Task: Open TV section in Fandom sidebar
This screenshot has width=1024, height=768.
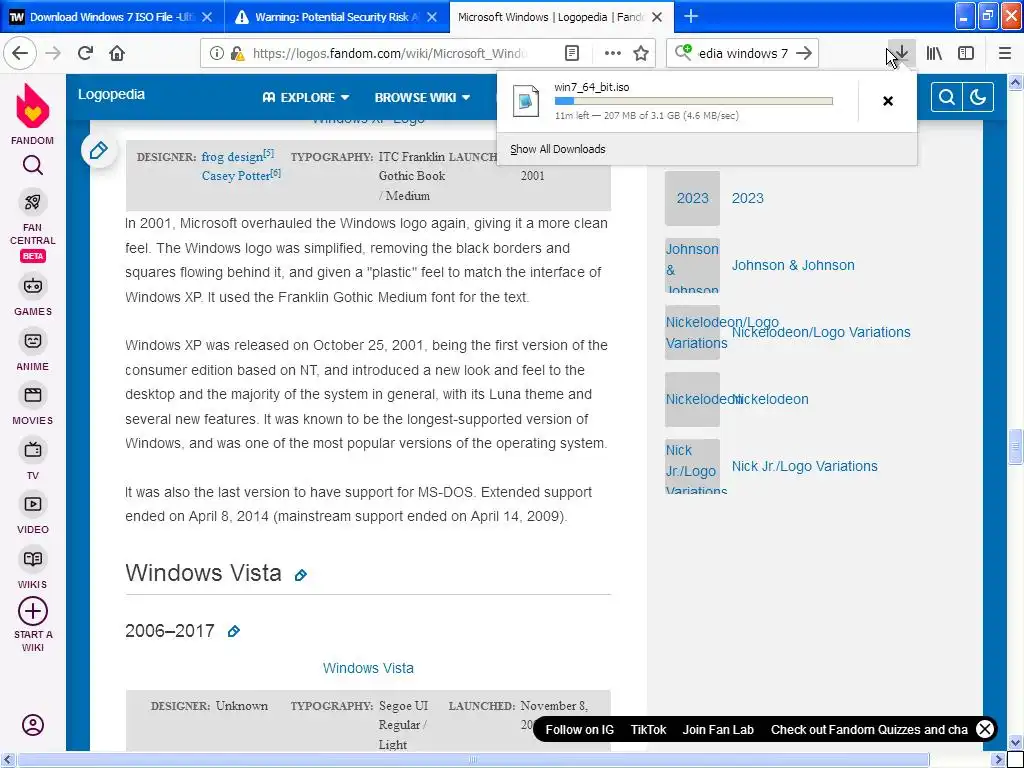Action: point(33,460)
